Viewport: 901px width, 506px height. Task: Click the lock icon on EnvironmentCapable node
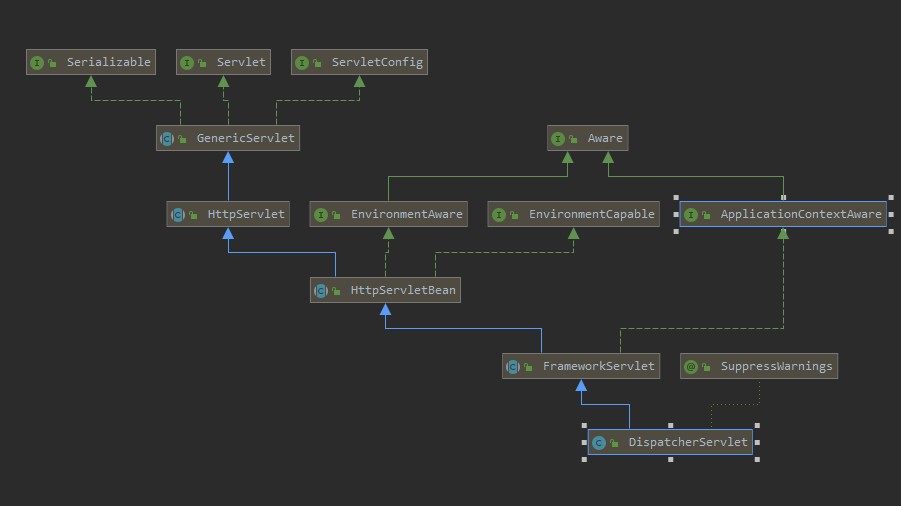coord(514,214)
